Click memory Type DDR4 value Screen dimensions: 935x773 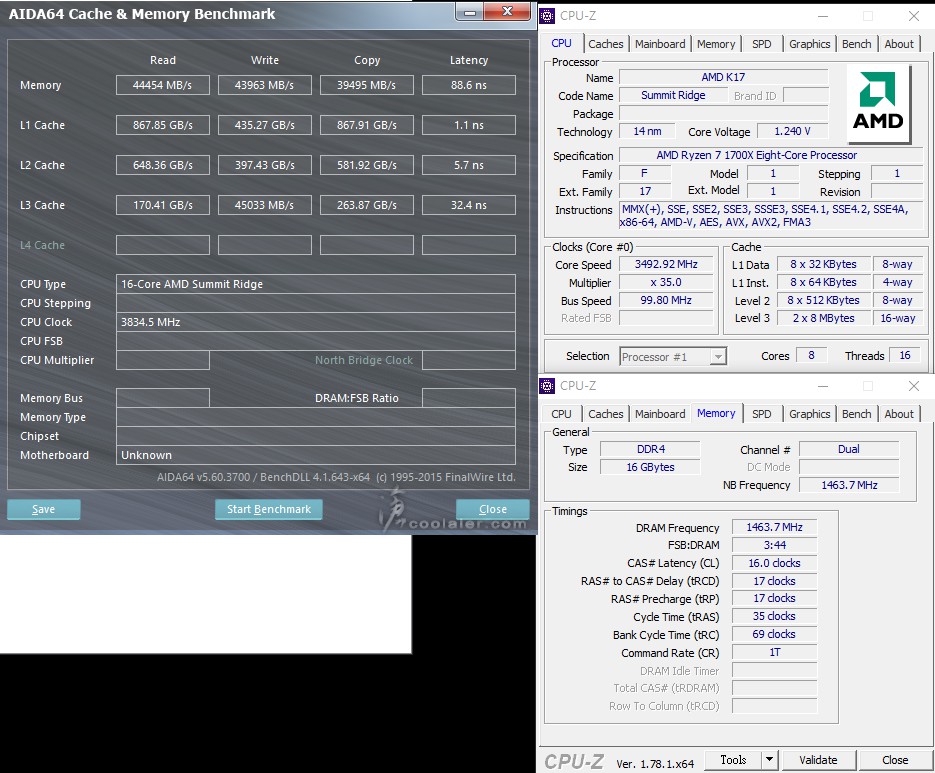click(x=651, y=449)
